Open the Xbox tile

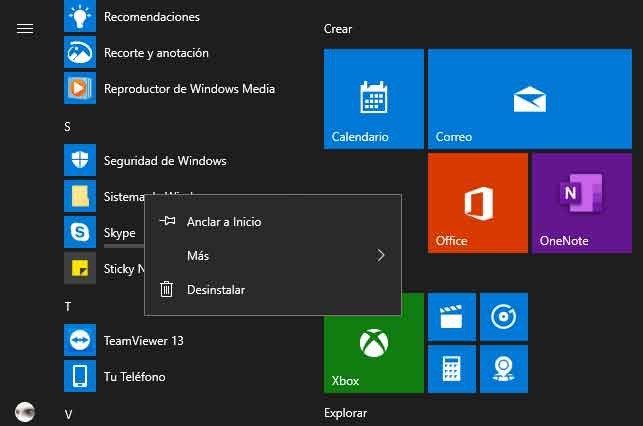click(374, 353)
